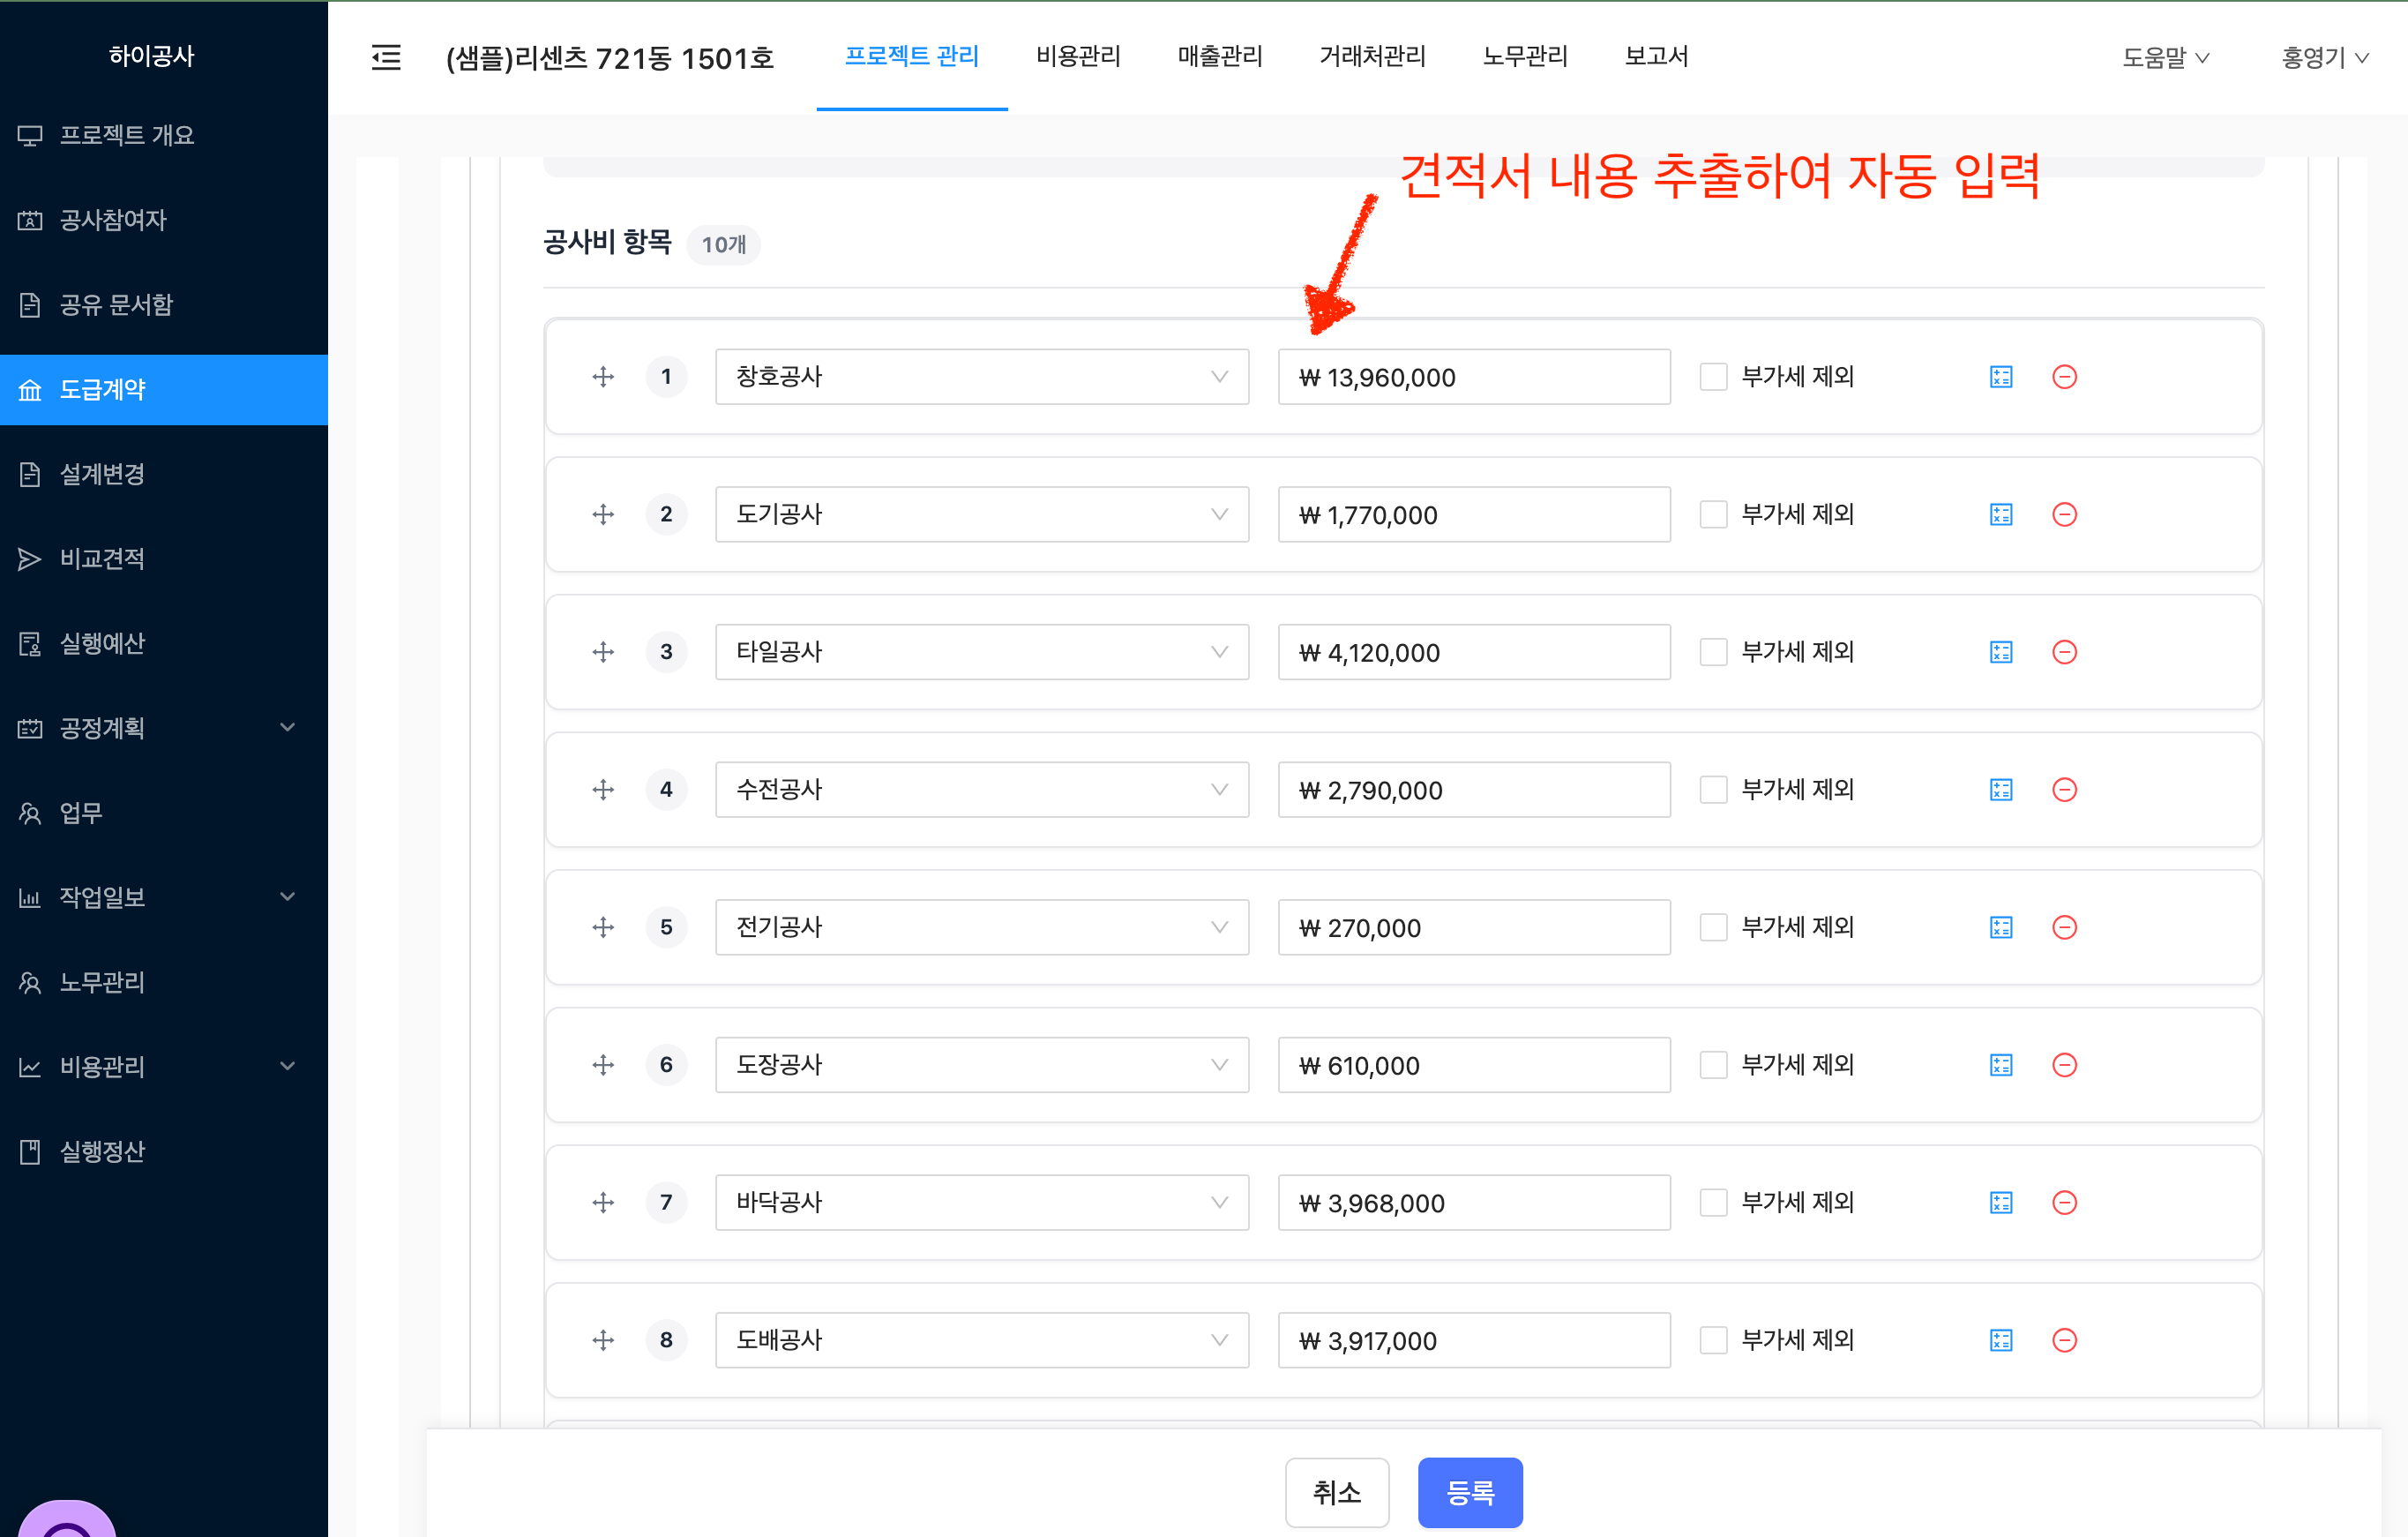Click the move handle icon of row 7
2408x1537 pixels.
(603, 1202)
